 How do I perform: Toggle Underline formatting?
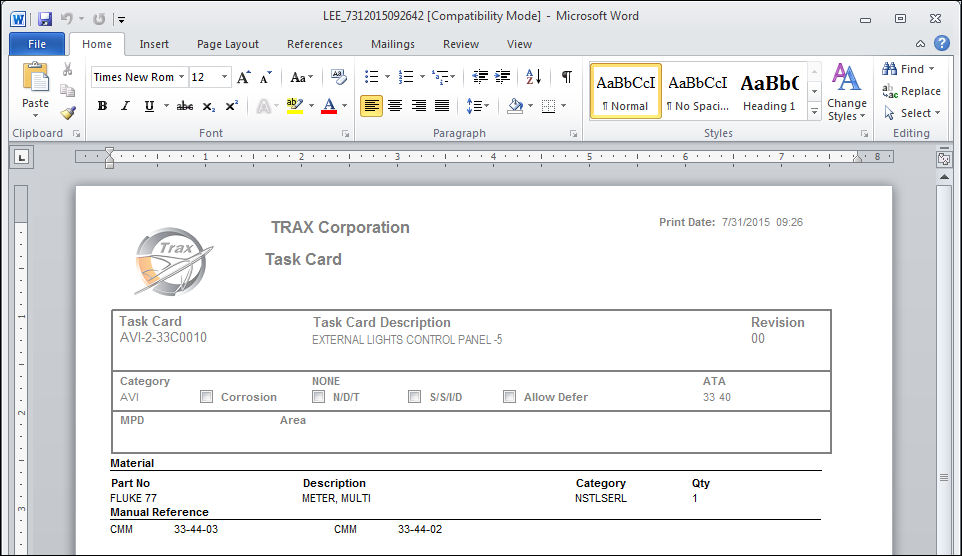149,106
